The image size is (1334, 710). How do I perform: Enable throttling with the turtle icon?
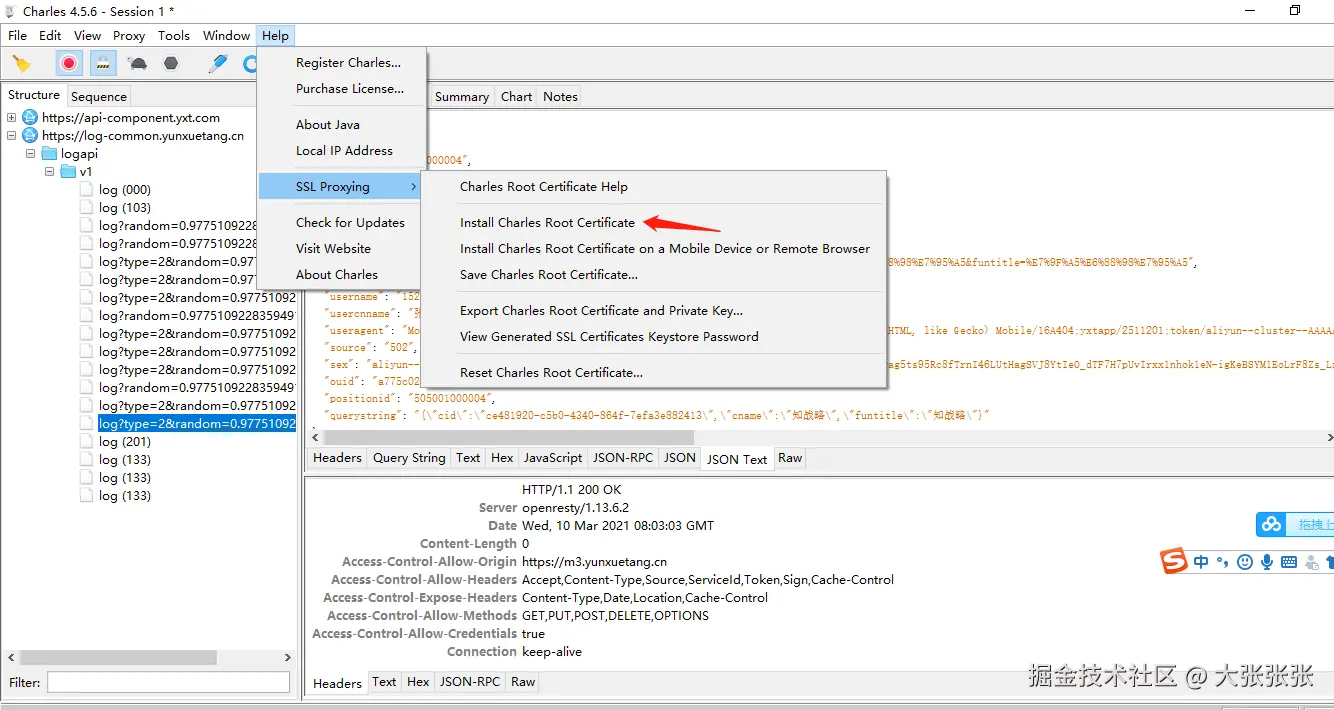(138, 64)
